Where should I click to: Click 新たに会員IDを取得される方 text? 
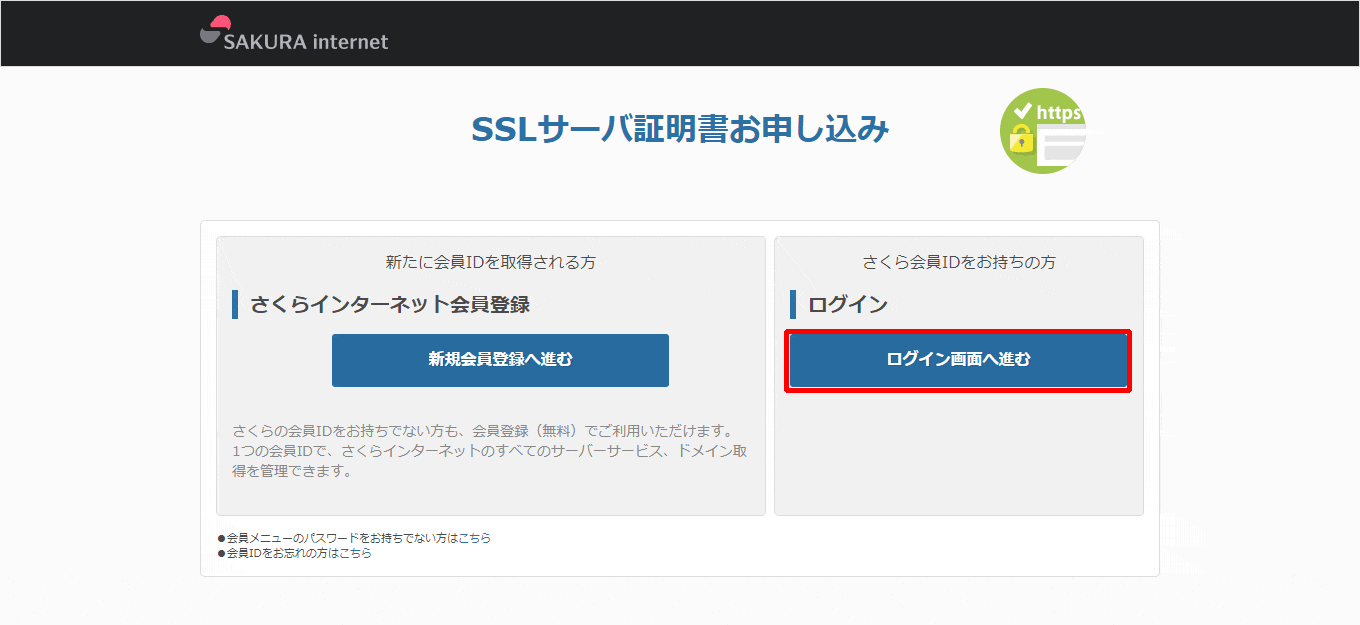[x=490, y=263]
